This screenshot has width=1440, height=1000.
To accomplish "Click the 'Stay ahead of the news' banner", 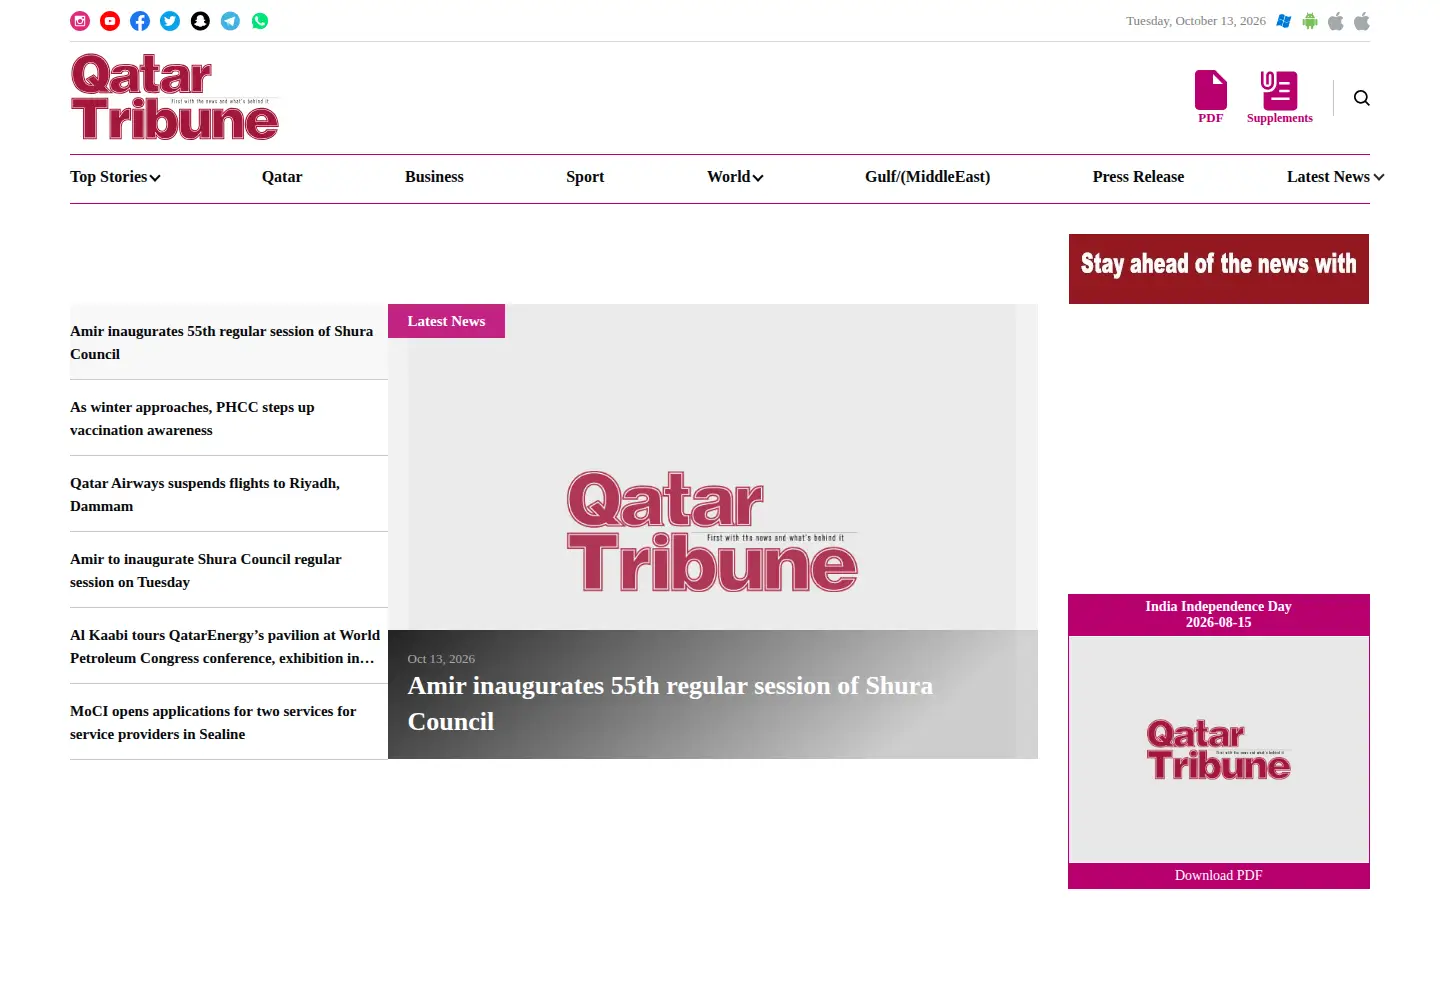I will [x=1219, y=269].
